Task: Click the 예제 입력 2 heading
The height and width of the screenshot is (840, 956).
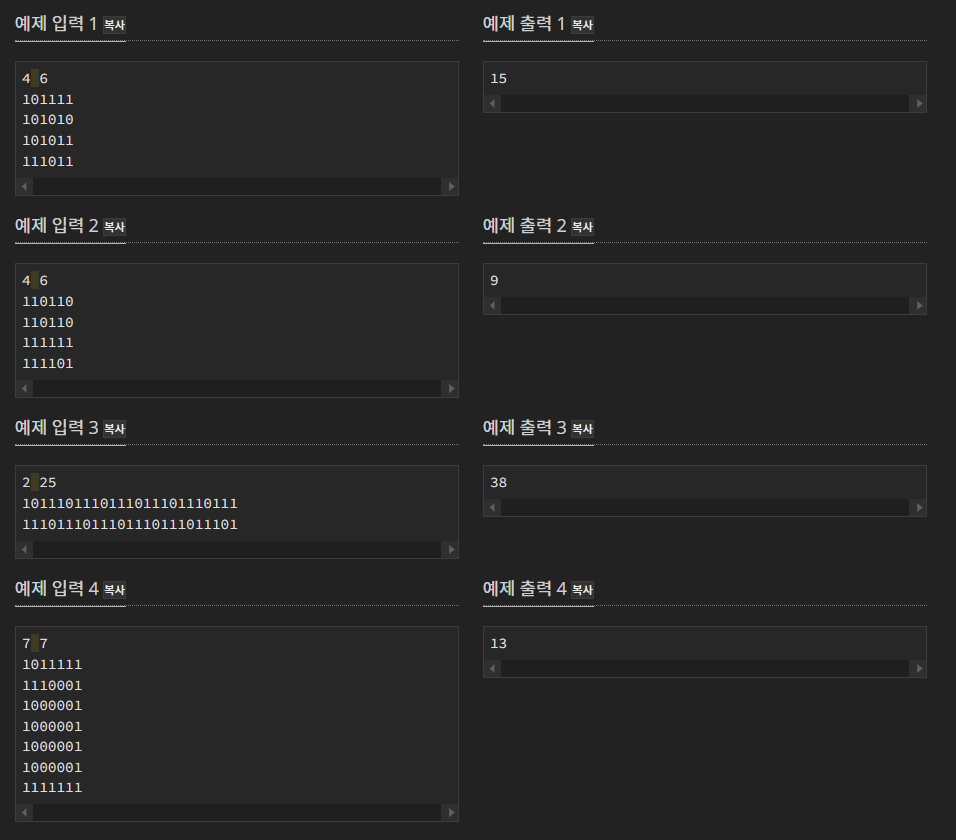Action: pos(56,226)
